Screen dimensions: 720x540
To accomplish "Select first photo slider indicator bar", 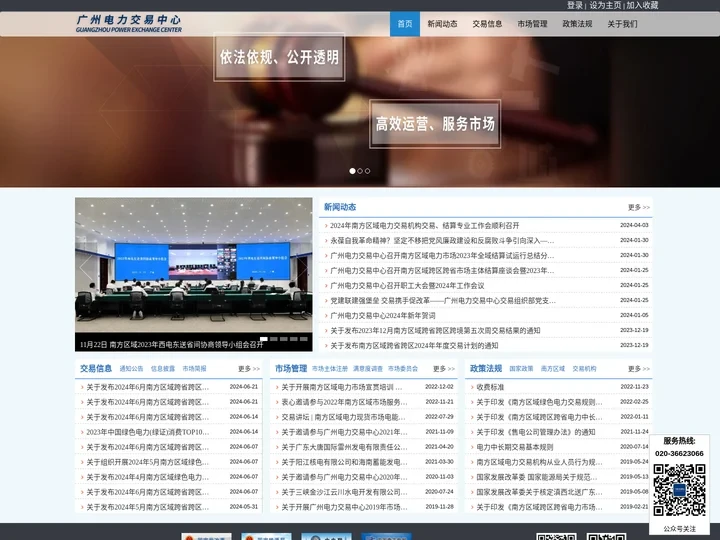I will (x=264, y=339).
